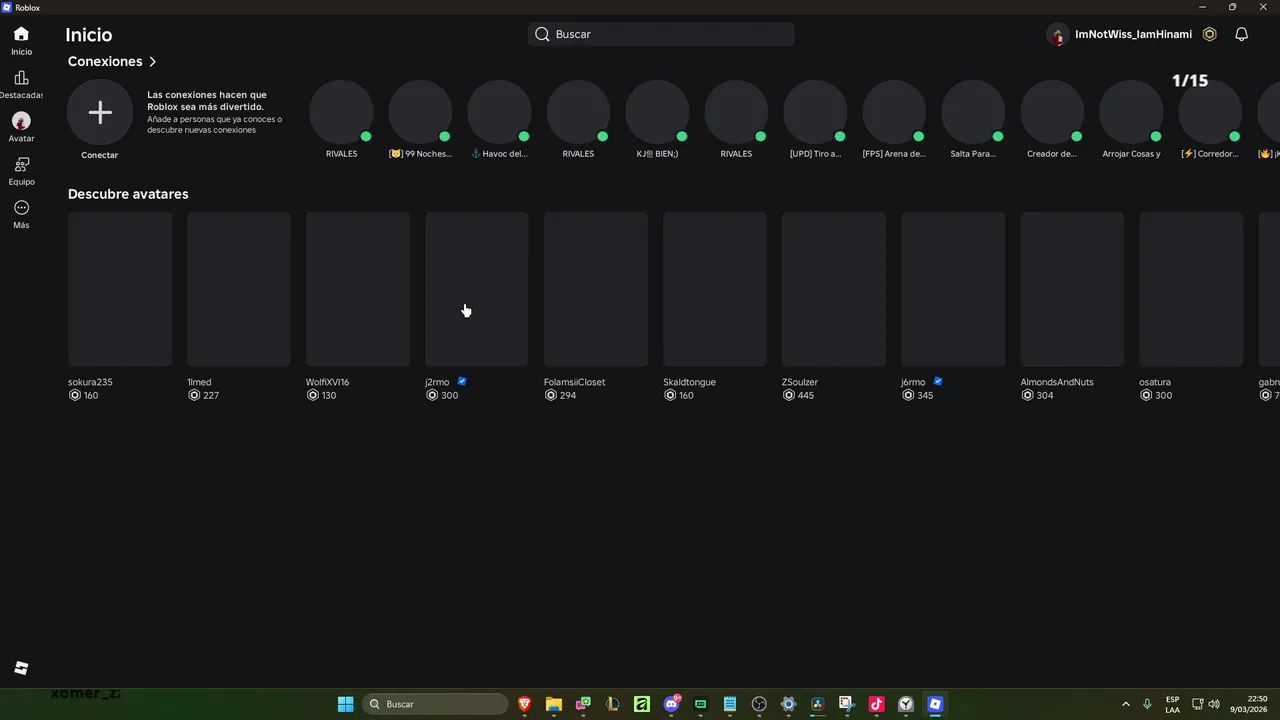
Task: Click the microphone tray icon
Action: [x=1147, y=704]
